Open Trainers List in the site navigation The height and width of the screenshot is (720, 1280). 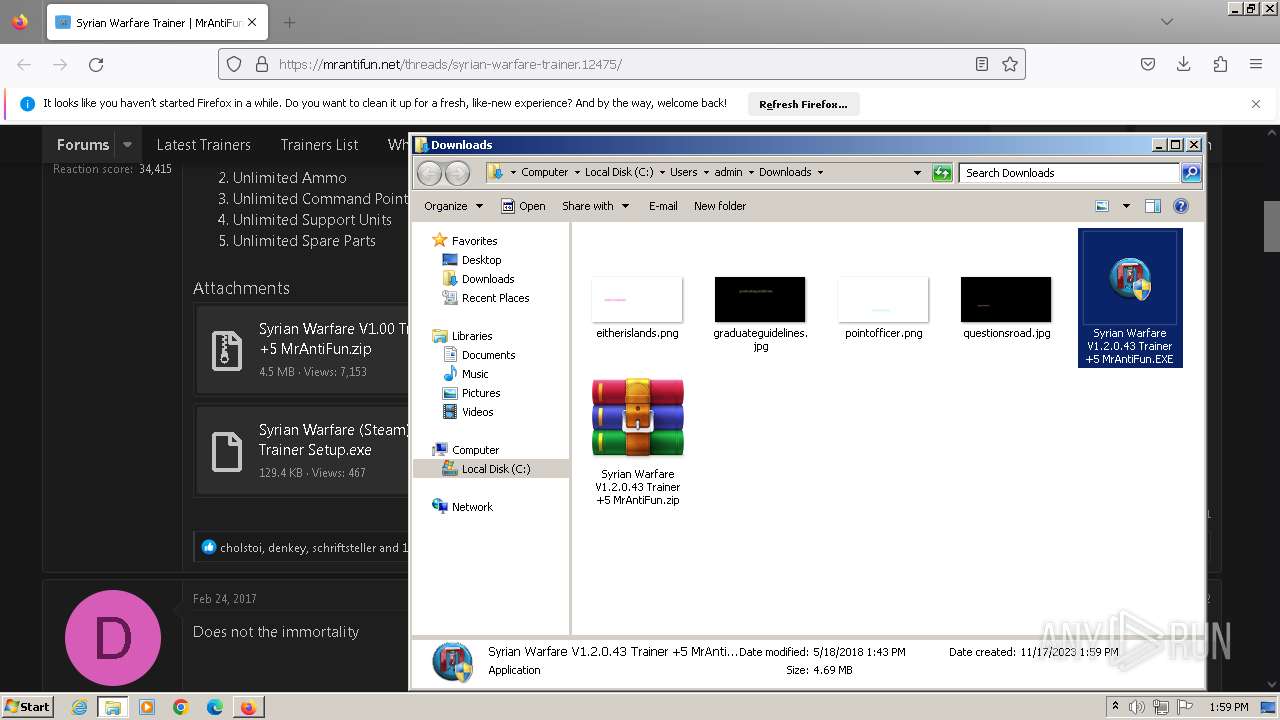tap(319, 144)
